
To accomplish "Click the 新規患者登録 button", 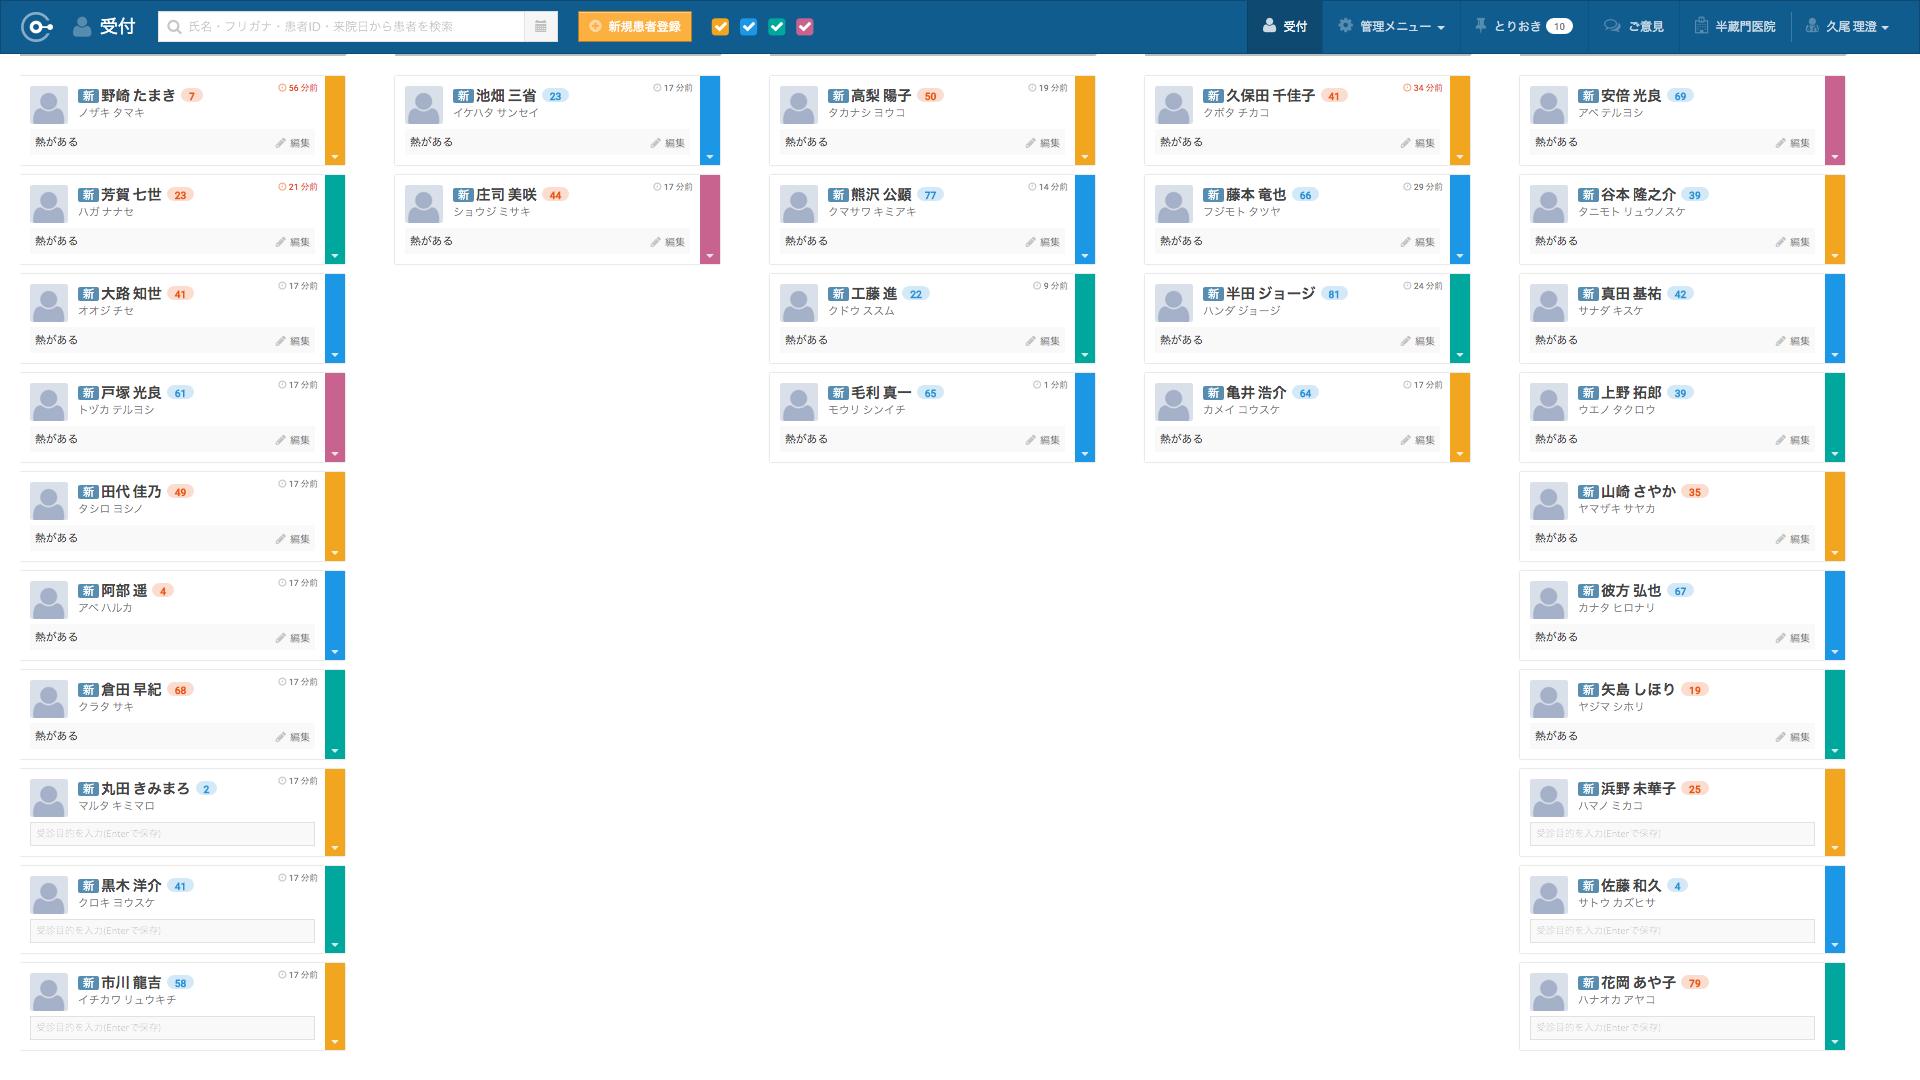I will pos(635,27).
